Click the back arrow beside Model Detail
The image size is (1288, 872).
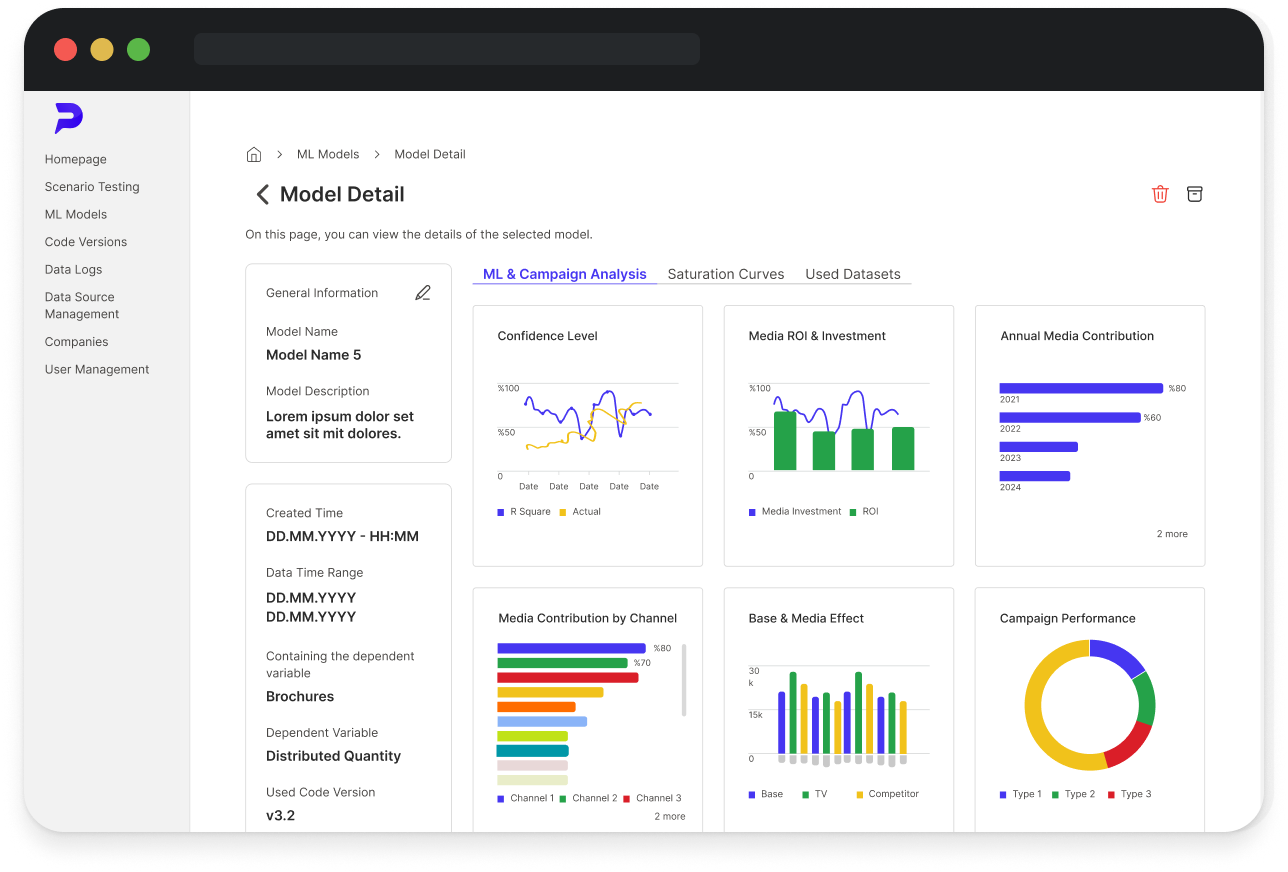261,194
